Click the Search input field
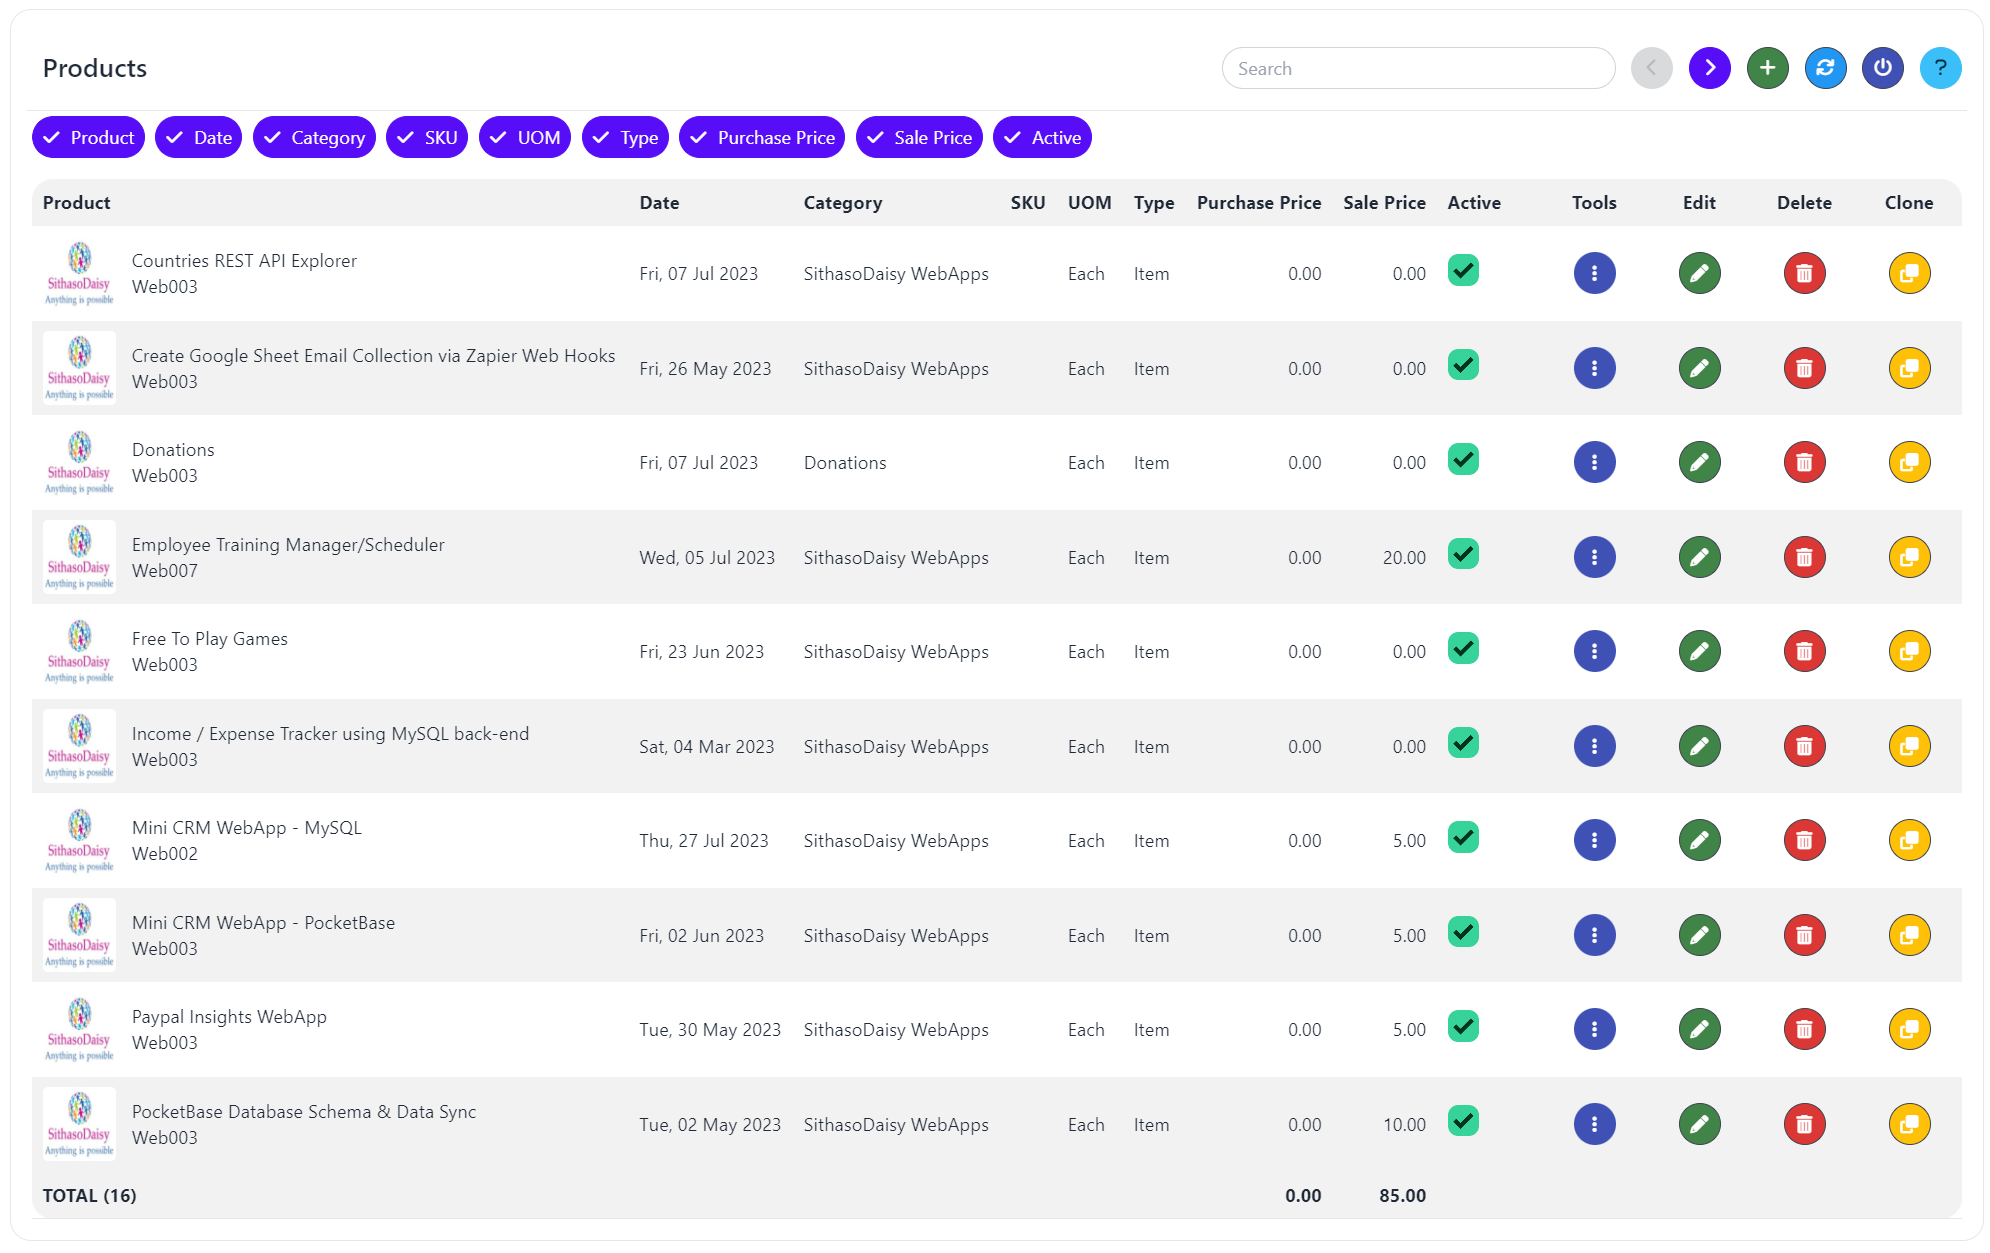The width and height of the screenshot is (1990, 1253). (x=1417, y=69)
